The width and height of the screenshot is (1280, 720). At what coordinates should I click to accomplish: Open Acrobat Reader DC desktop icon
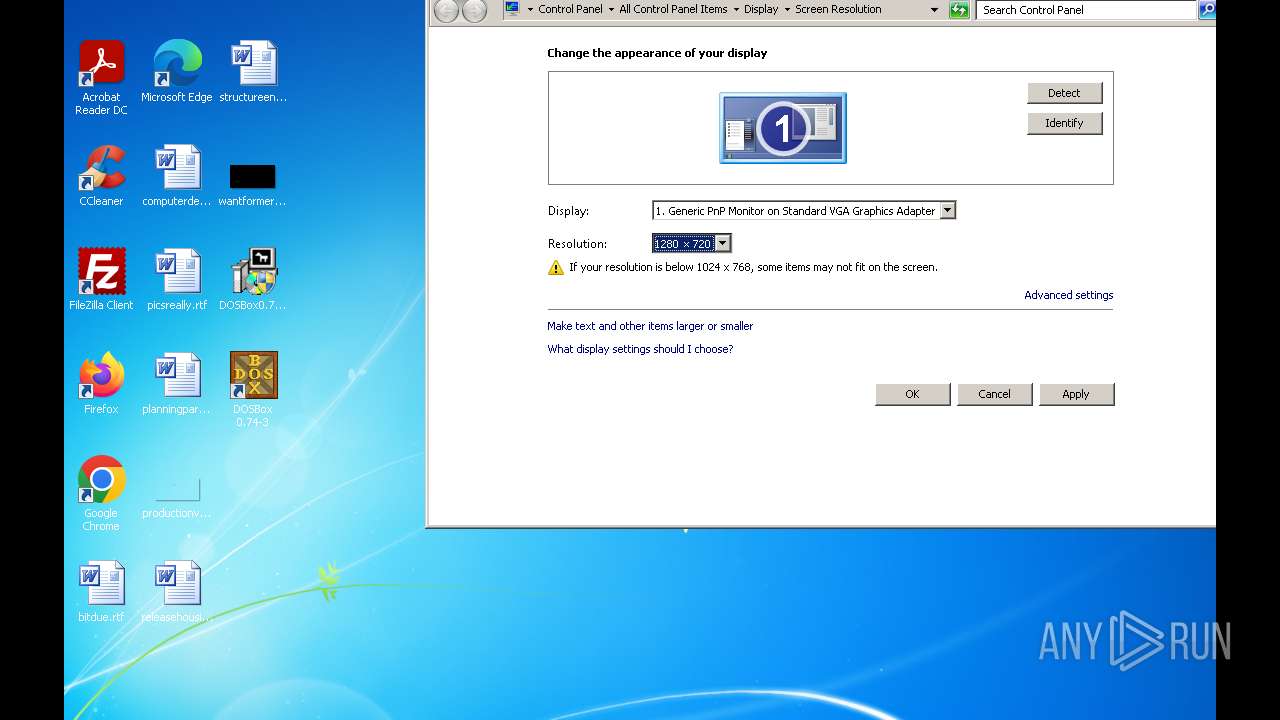pos(101,77)
